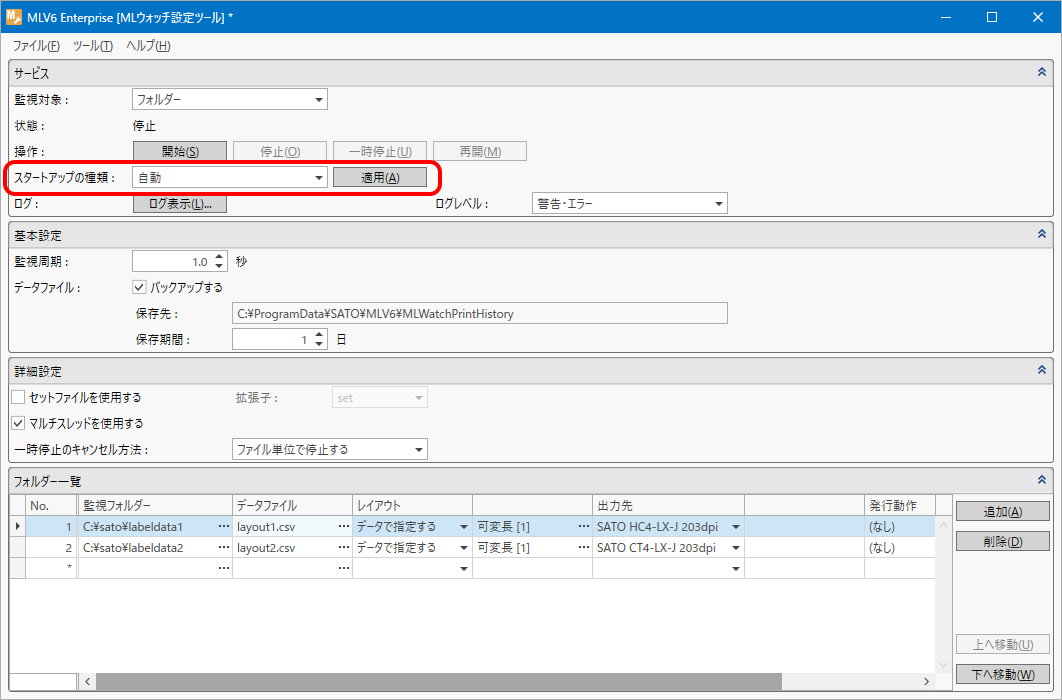The image size is (1062, 700).
Task: Decrease the 監視周期 value with down arrow
Action: [219, 266]
